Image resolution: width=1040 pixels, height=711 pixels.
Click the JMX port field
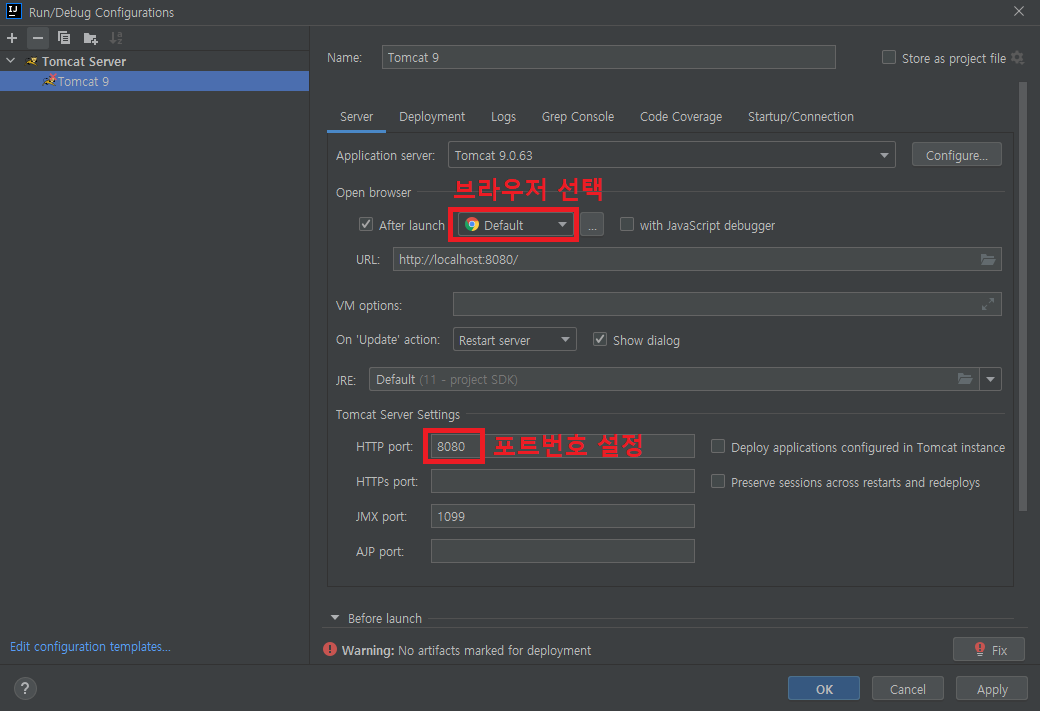click(x=562, y=516)
